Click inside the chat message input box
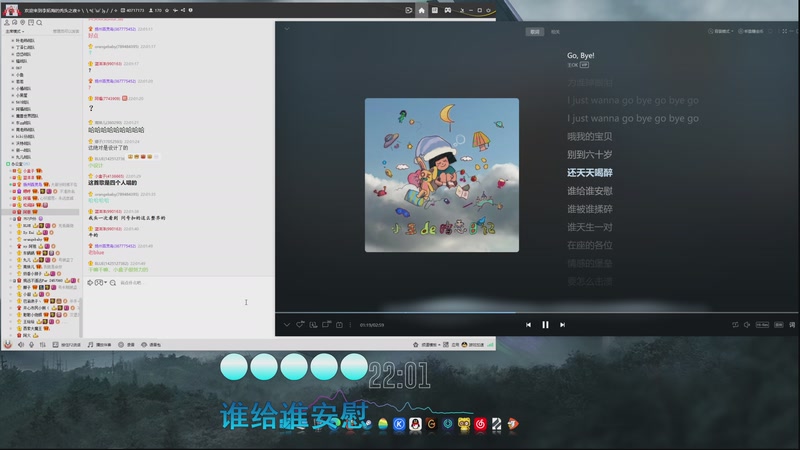800x450 pixels. click(179, 311)
